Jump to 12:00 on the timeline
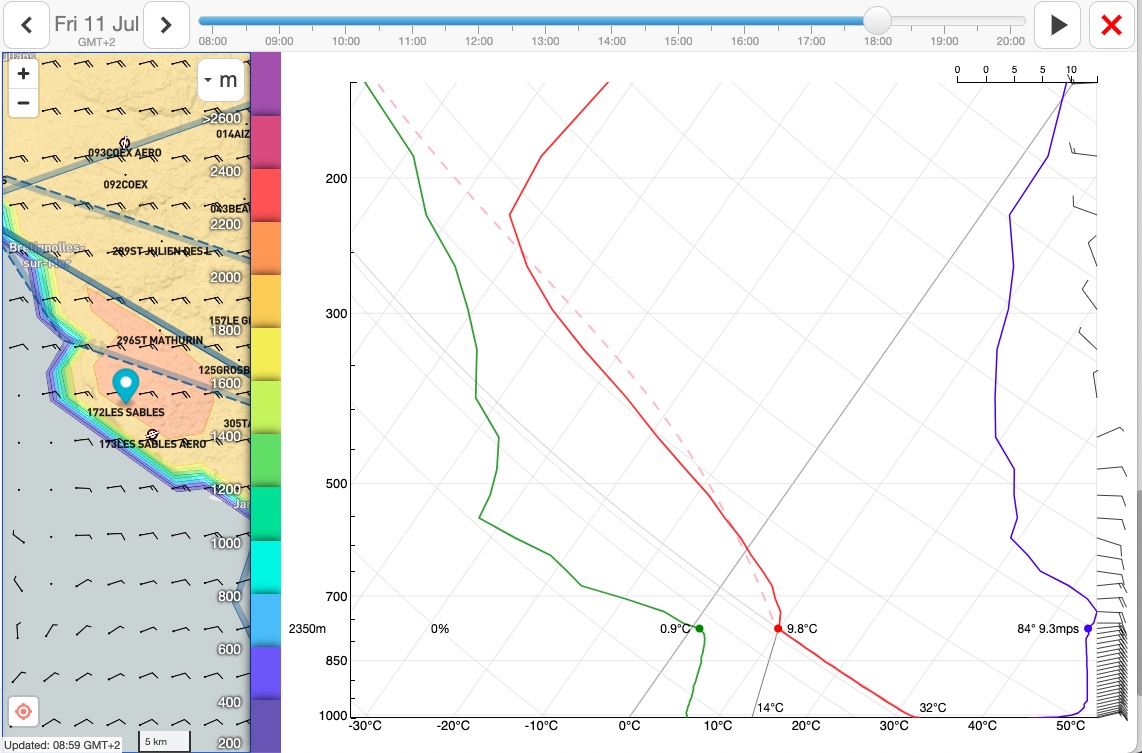This screenshot has width=1142, height=753. click(479, 21)
